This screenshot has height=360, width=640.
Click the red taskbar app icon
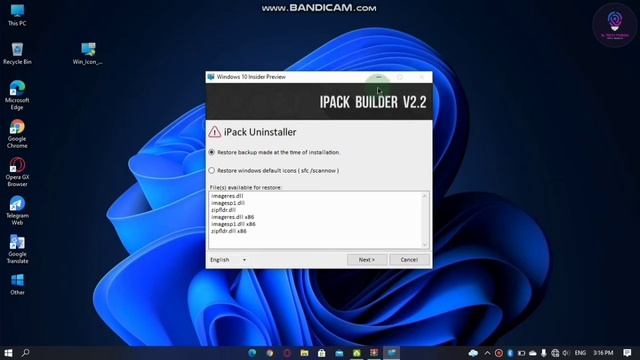[374, 353]
